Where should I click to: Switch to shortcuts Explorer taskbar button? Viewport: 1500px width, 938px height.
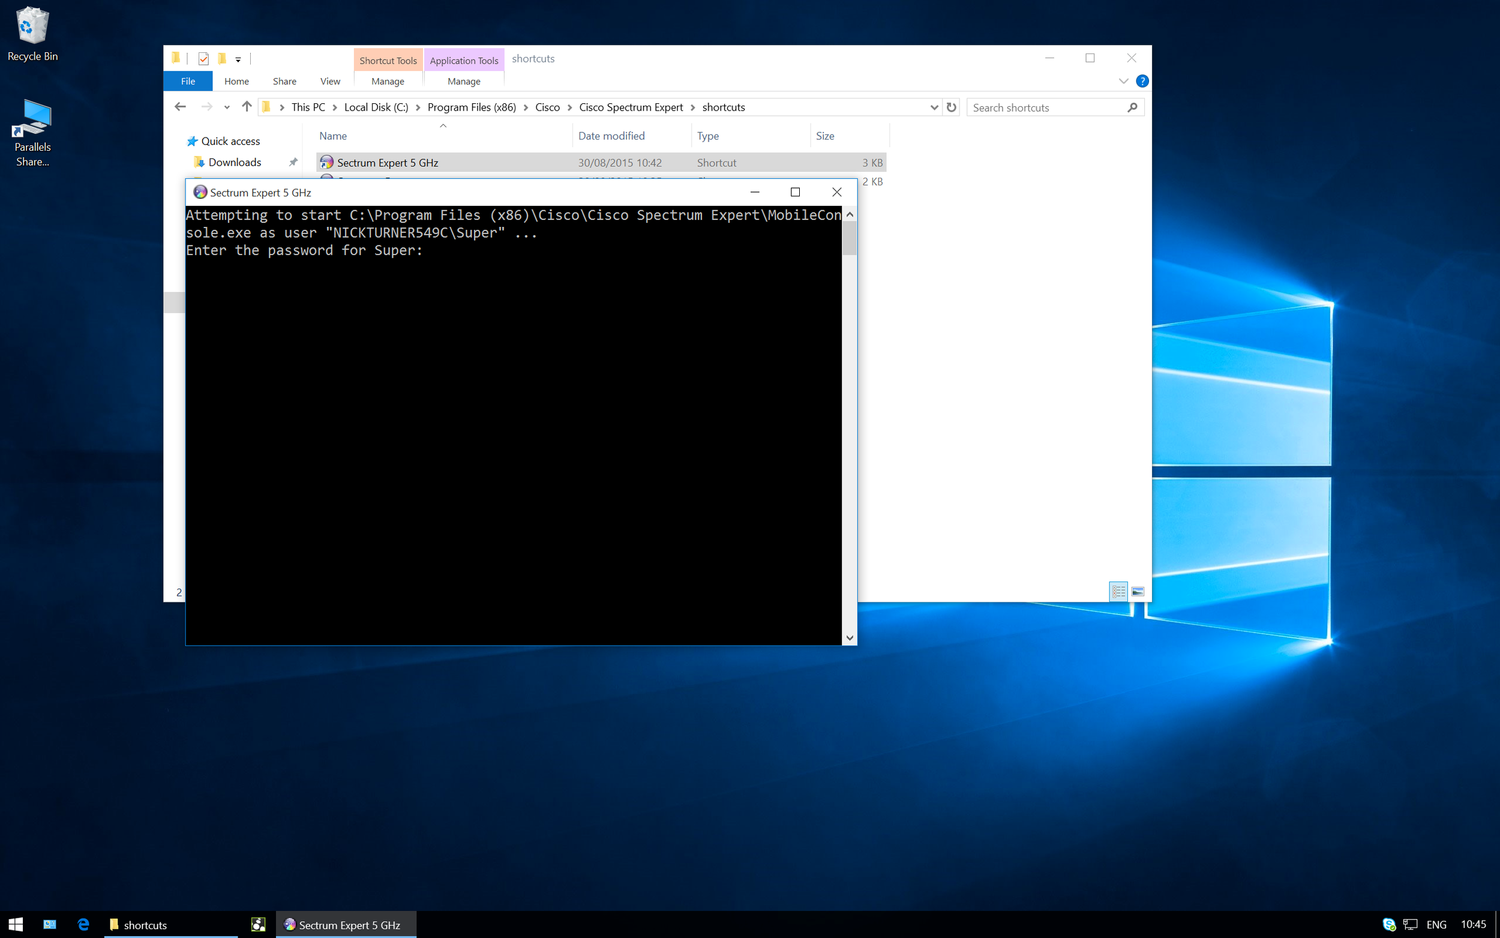[171, 925]
